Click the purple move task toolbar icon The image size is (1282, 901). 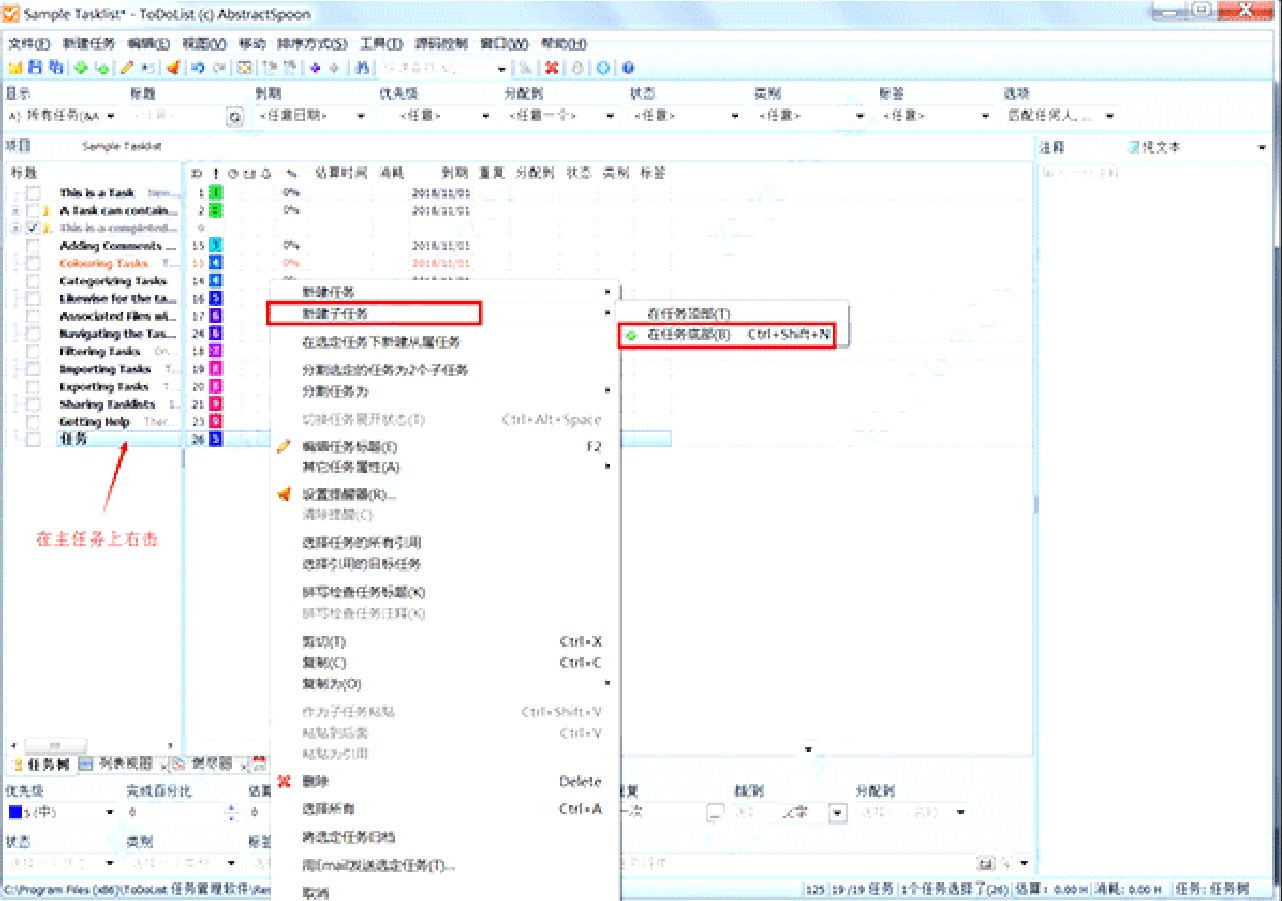point(315,68)
